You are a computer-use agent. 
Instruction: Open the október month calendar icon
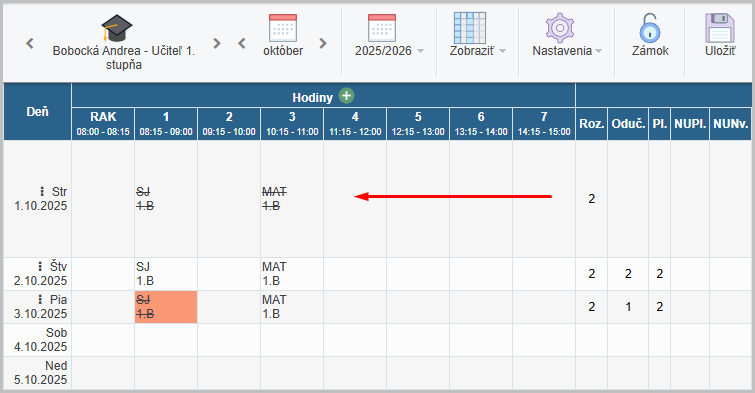point(283,28)
